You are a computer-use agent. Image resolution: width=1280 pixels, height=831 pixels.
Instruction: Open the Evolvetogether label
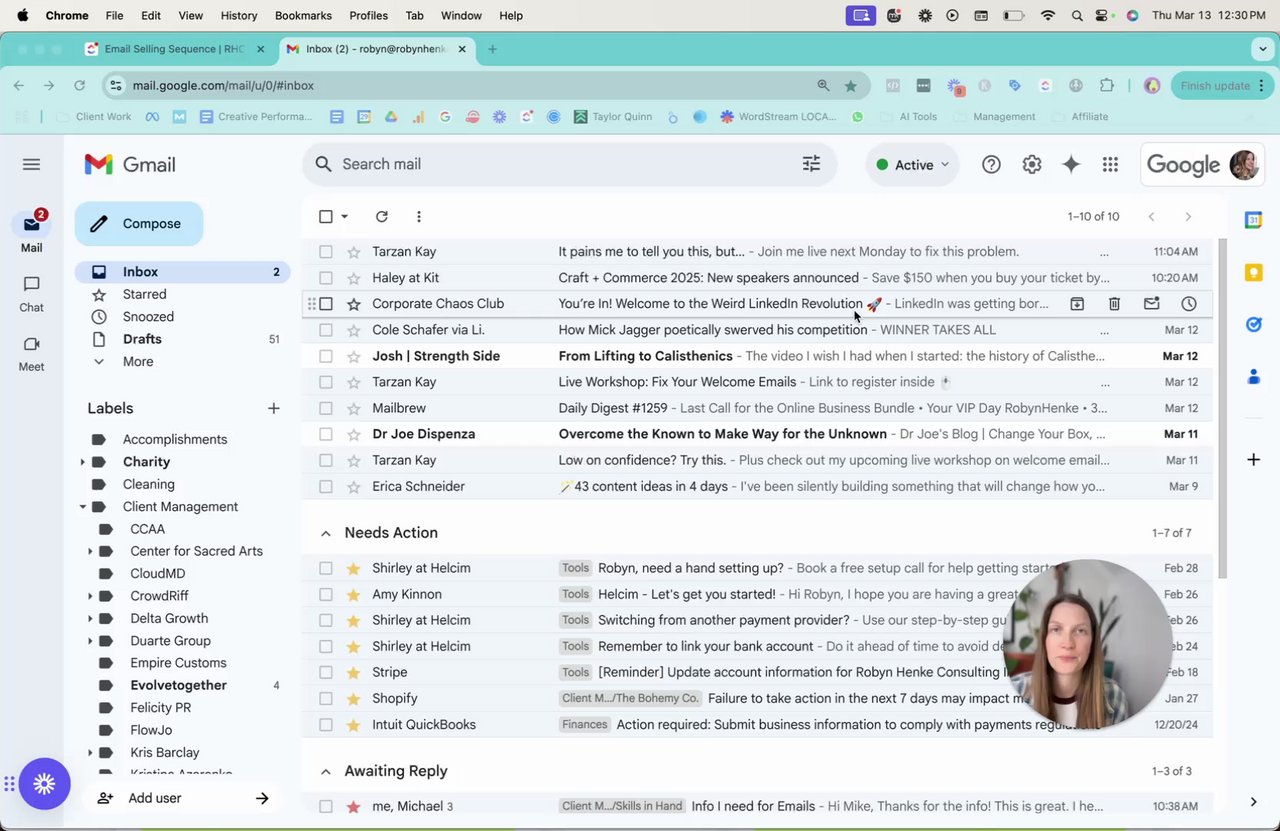pyautogui.click(x=178, y=685)
